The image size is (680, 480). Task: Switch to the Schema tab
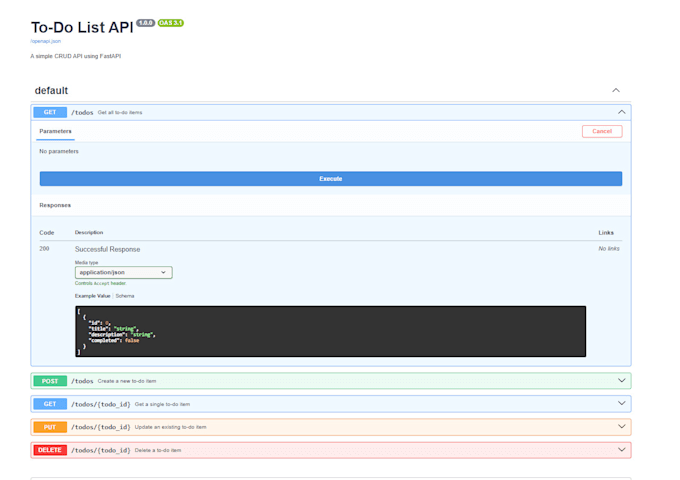pyautogui.click(x=125, y=296)
